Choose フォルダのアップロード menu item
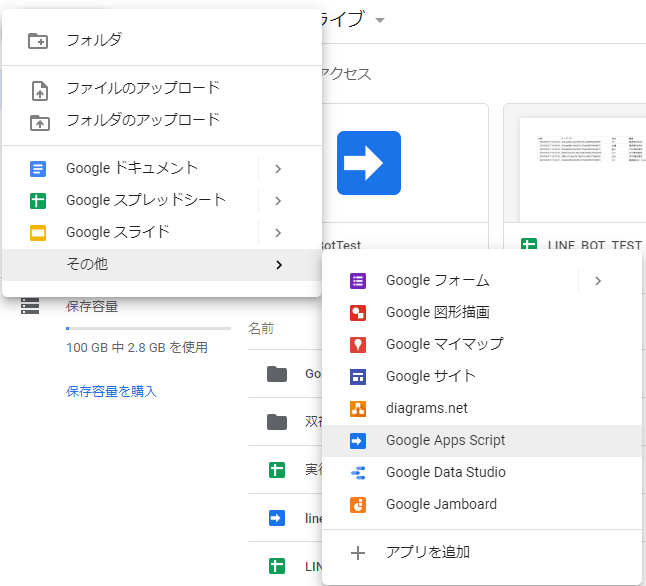This screenshot has height=586, width=646. tap(162, 121)
